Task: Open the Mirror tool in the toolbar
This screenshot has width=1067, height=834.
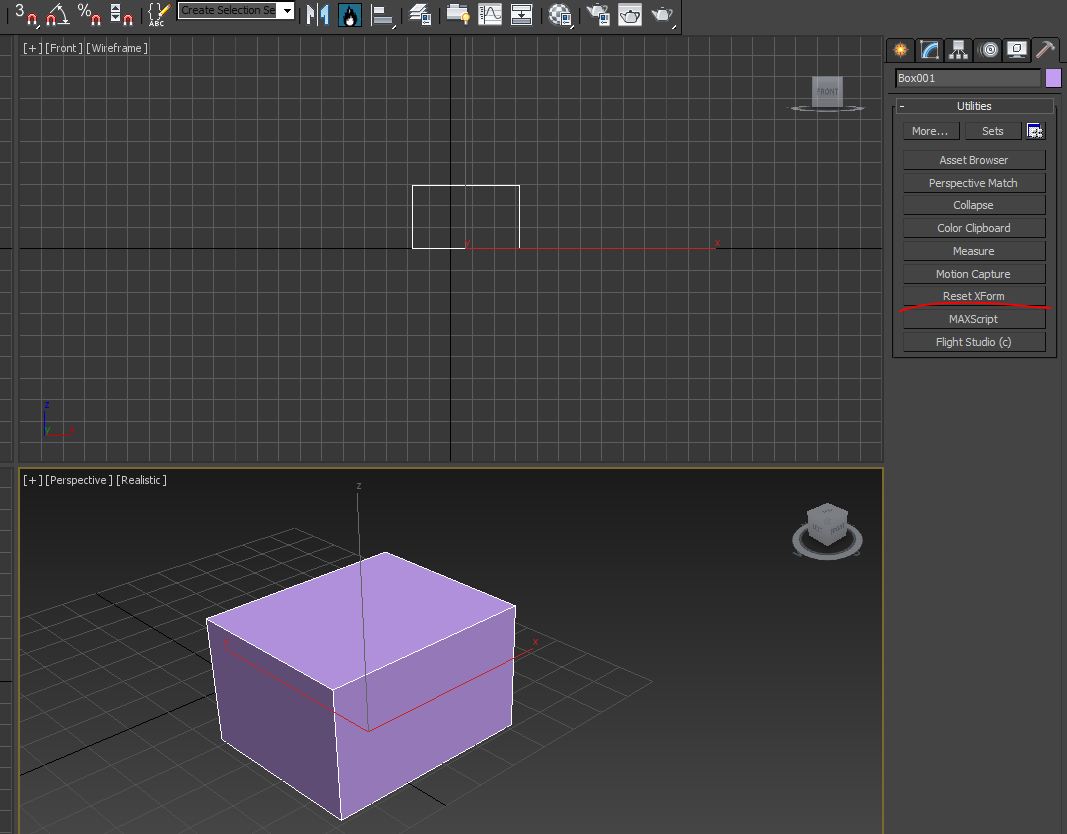Action: click(318, 15)
